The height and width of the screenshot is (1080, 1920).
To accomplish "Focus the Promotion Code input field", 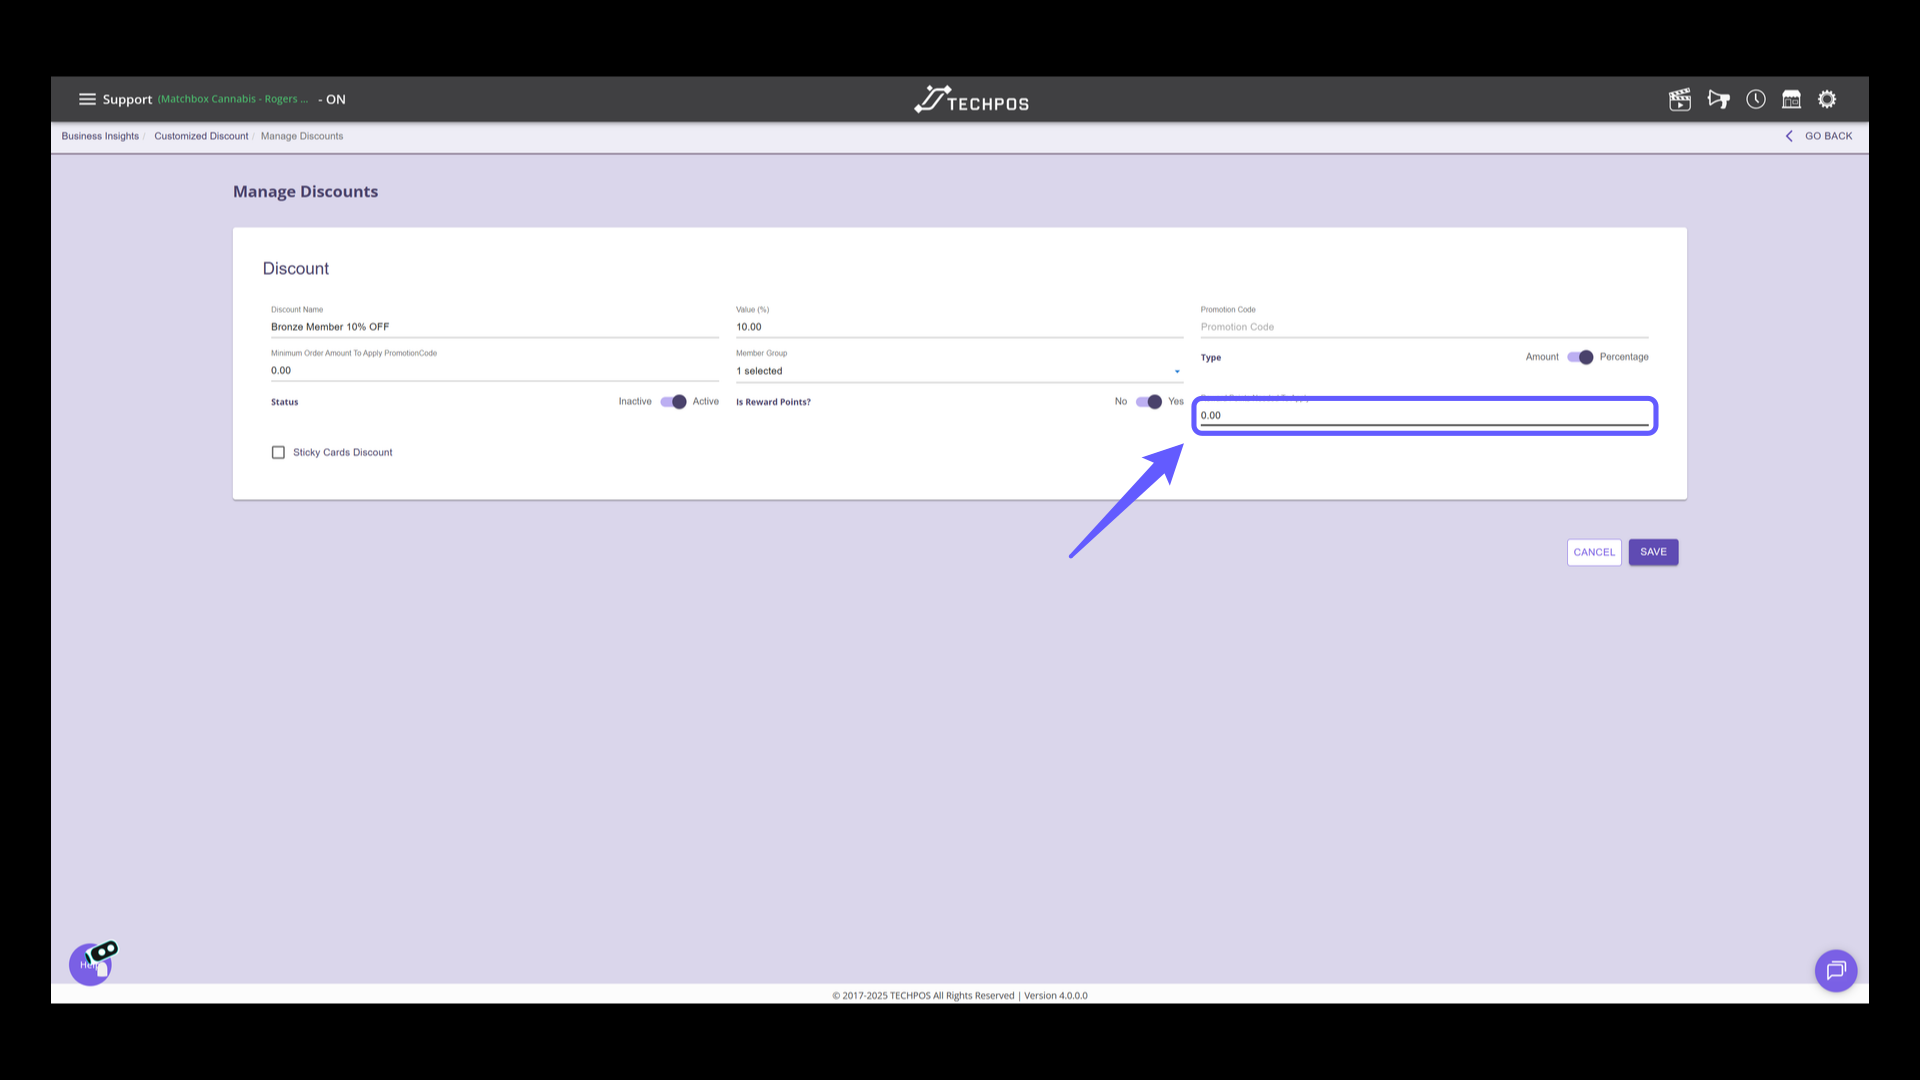I will (x=1423, y=327).
